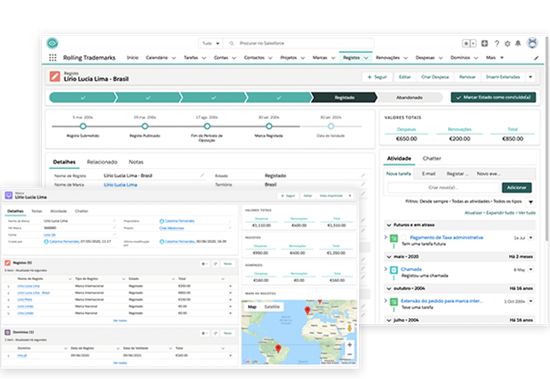The width and height of the screenshot is (550, 379).
Task: Open the Atividade tab on the Marca record
Action: pos(58,211)
